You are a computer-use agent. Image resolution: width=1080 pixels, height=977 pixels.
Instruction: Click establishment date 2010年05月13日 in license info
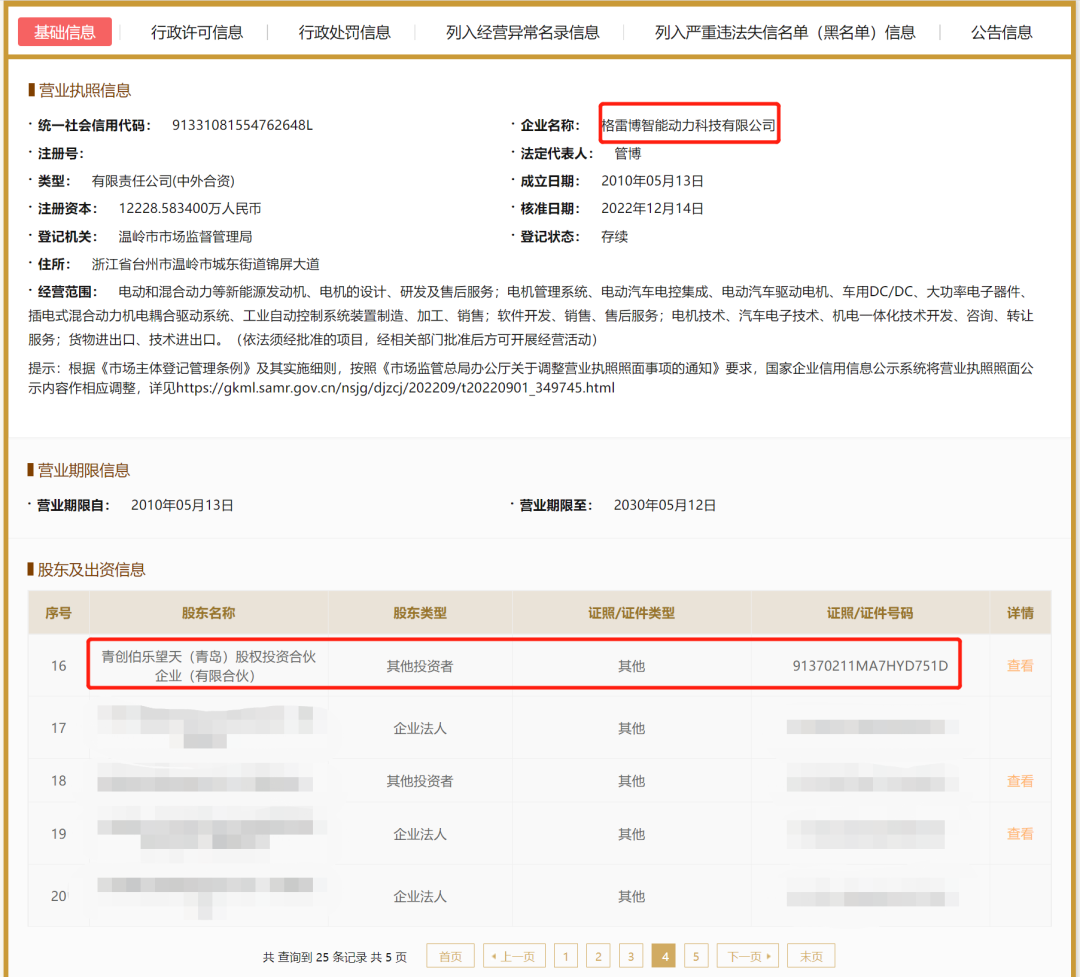click(652, 181)
